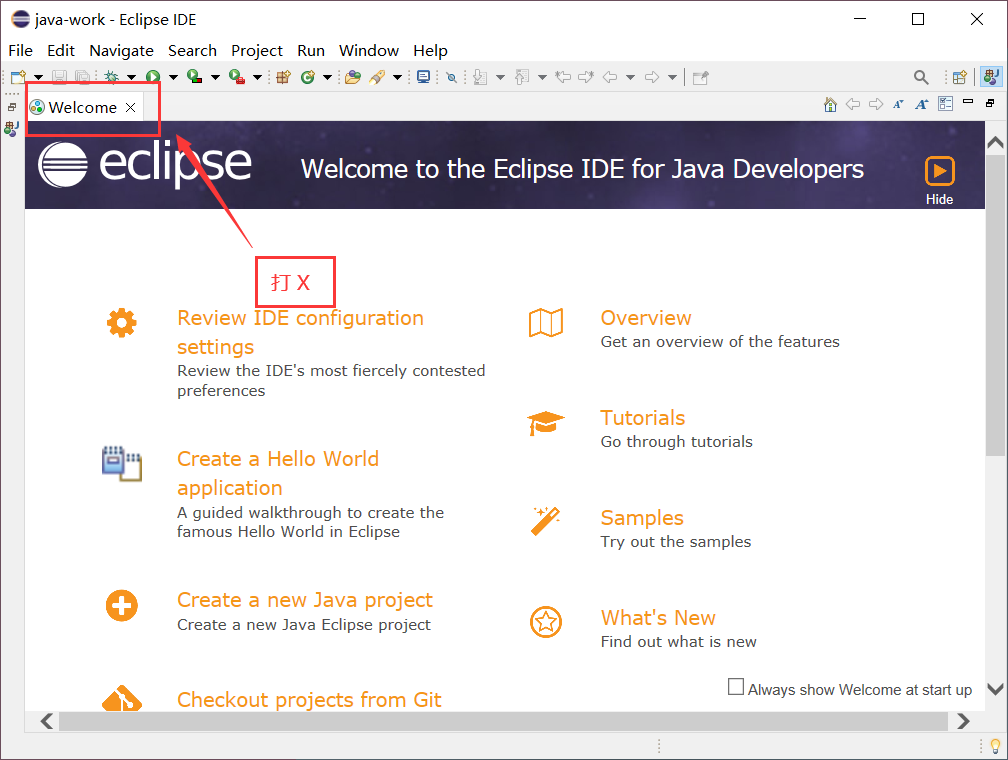Close the Welcome tab

(x=130, y=107)
